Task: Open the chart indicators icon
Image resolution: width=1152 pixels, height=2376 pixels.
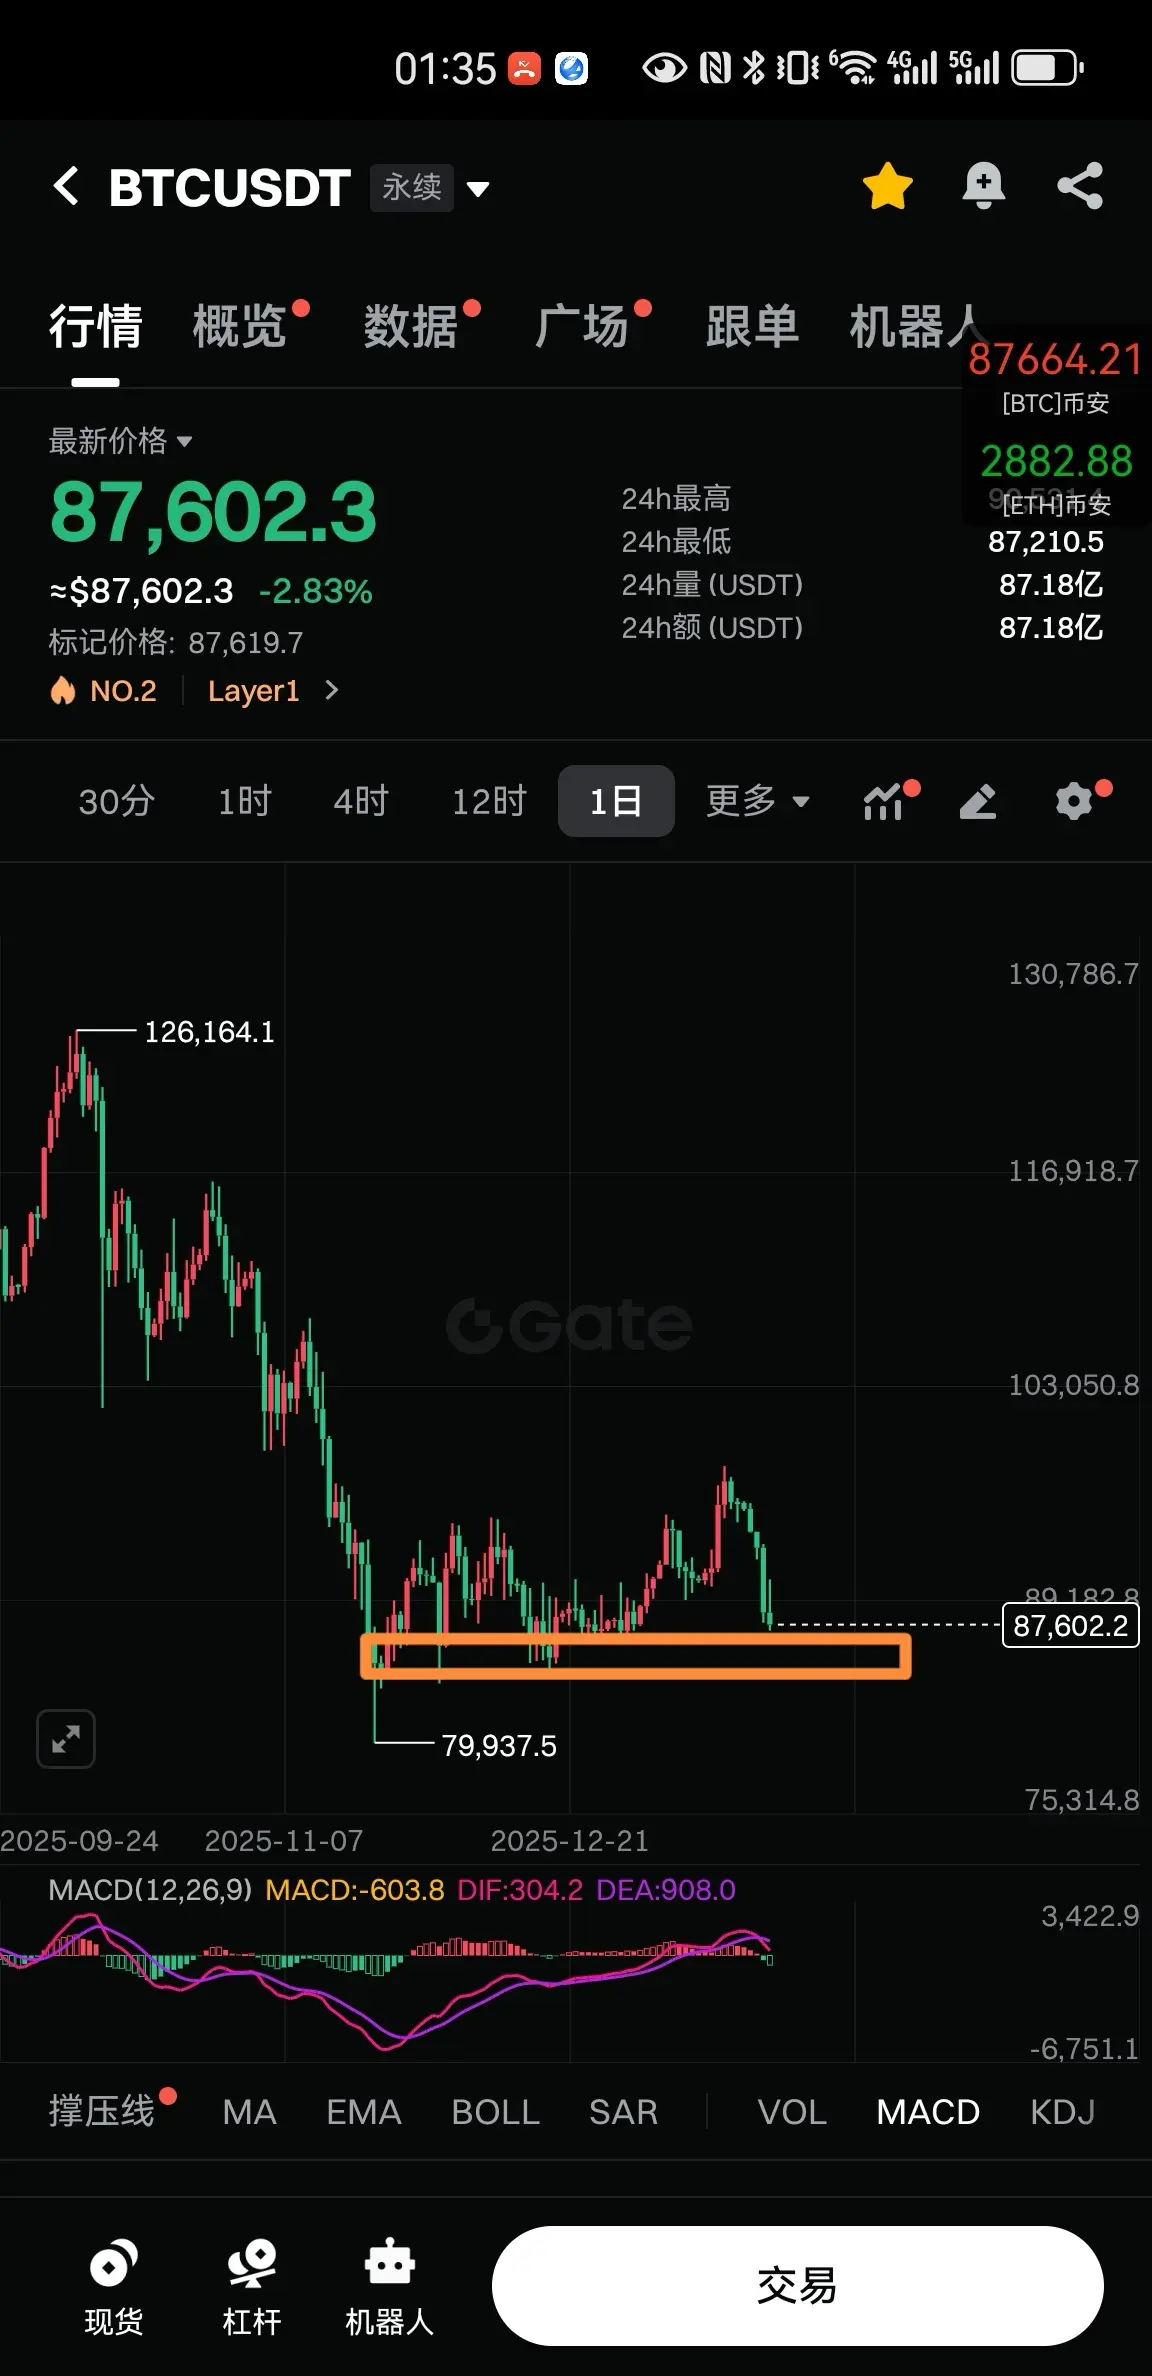Action: (886, 801)
